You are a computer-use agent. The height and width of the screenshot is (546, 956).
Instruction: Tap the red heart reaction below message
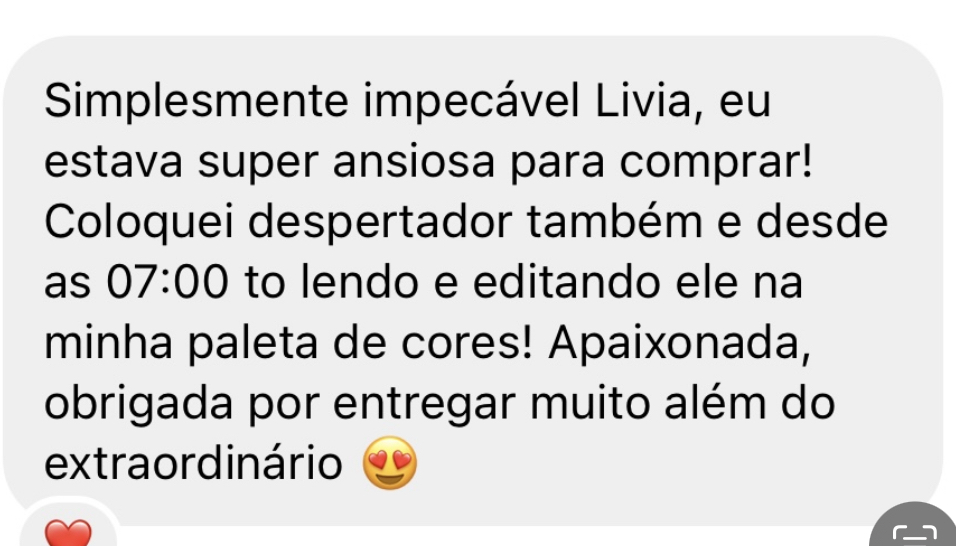pyautogui.click(x=68, y=532)
